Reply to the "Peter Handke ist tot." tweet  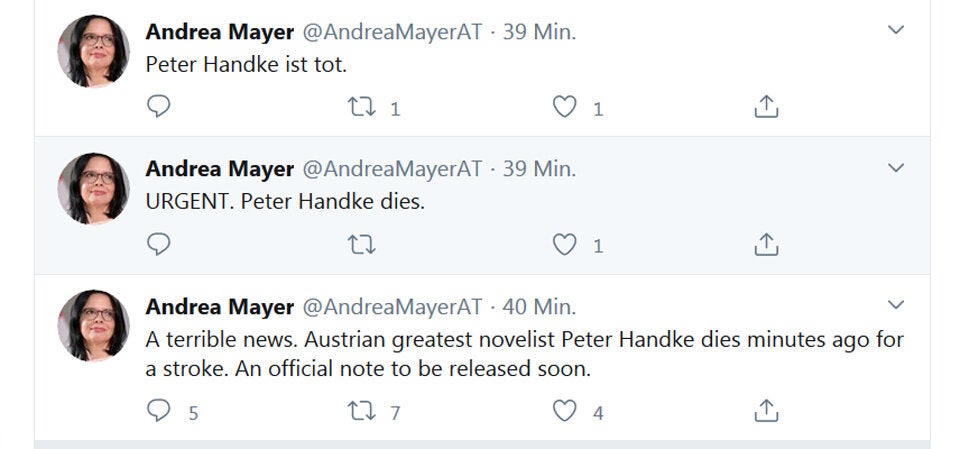[x=159, y=107]
